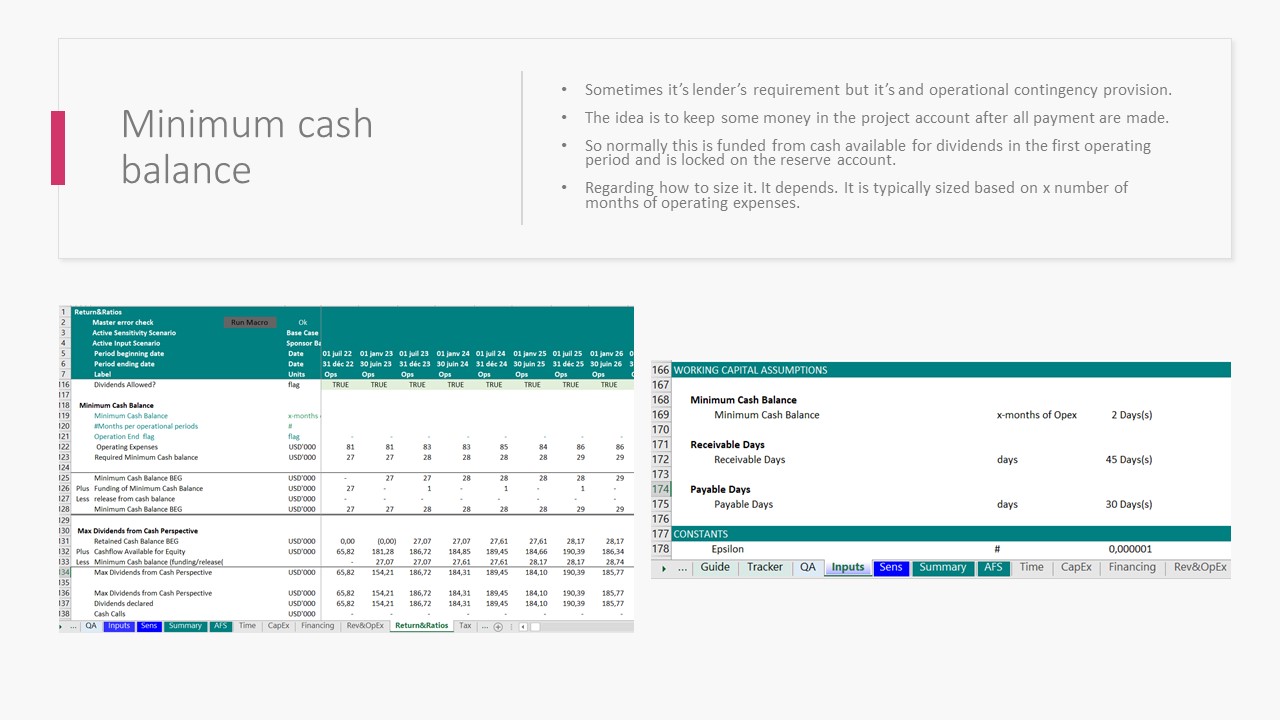Select the Tax sheet tab
The width and height of the screenshot is (1280, 720).
pyautogui.click(x=465, y=626)
